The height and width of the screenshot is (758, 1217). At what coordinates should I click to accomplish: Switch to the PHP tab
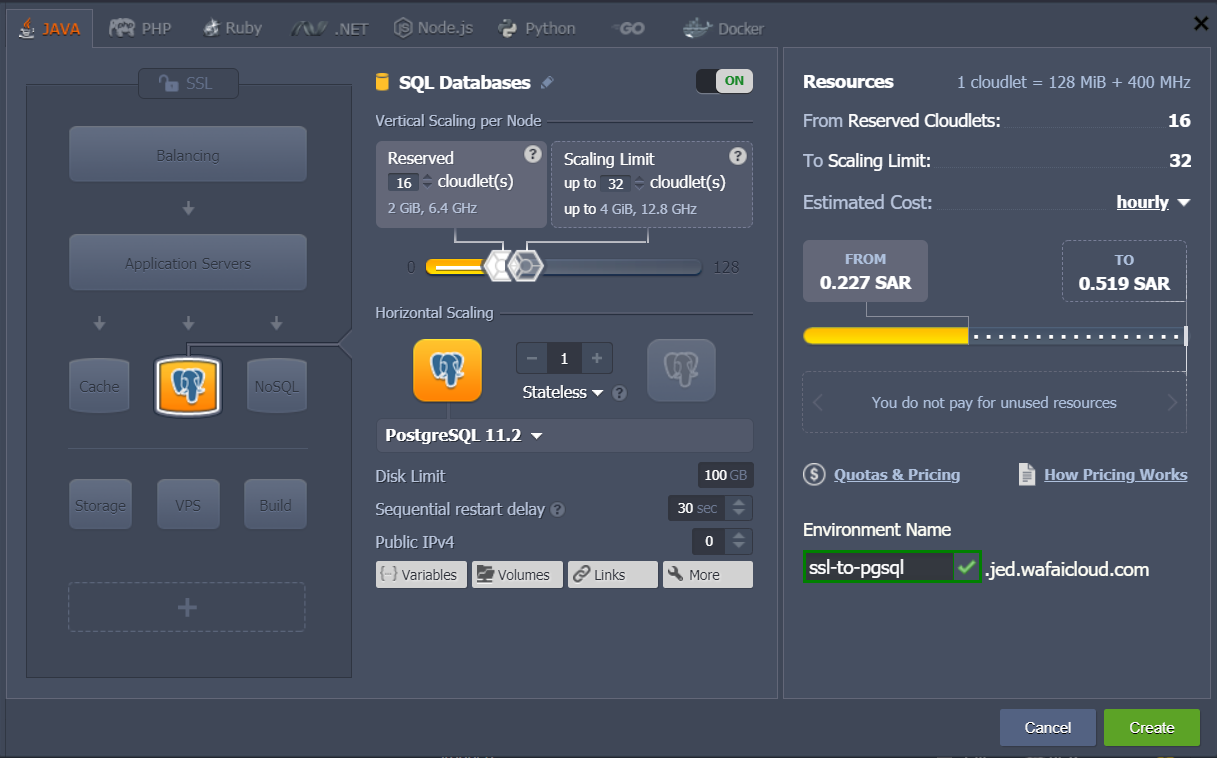click(140, 28)
